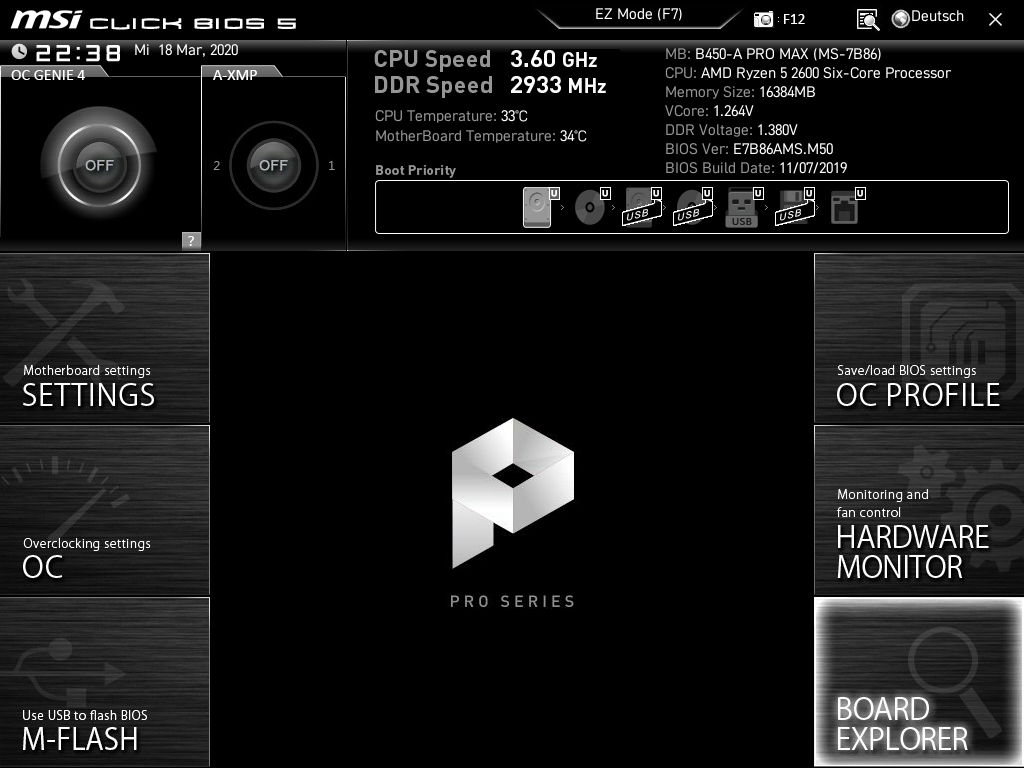
Task: Click the A-XMP tab label
Action: tap(235, 75)
